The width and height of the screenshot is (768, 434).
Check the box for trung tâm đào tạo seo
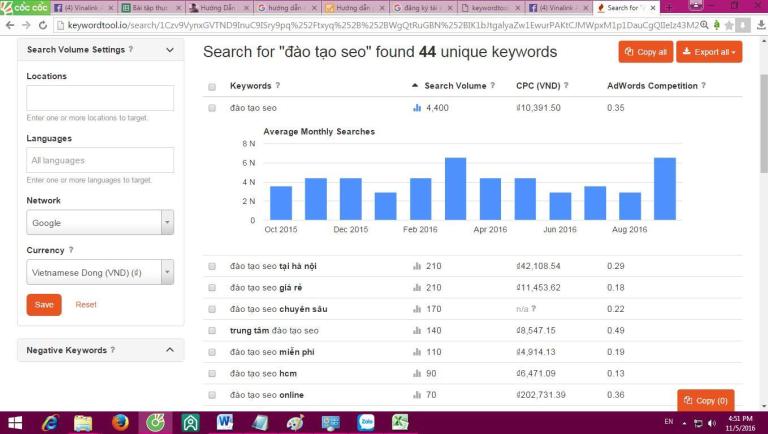click(212, 331)
